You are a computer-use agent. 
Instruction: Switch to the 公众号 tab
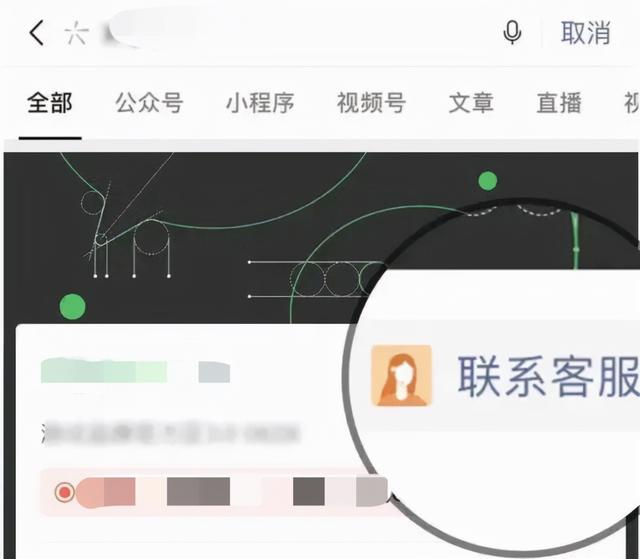point(149,103)
